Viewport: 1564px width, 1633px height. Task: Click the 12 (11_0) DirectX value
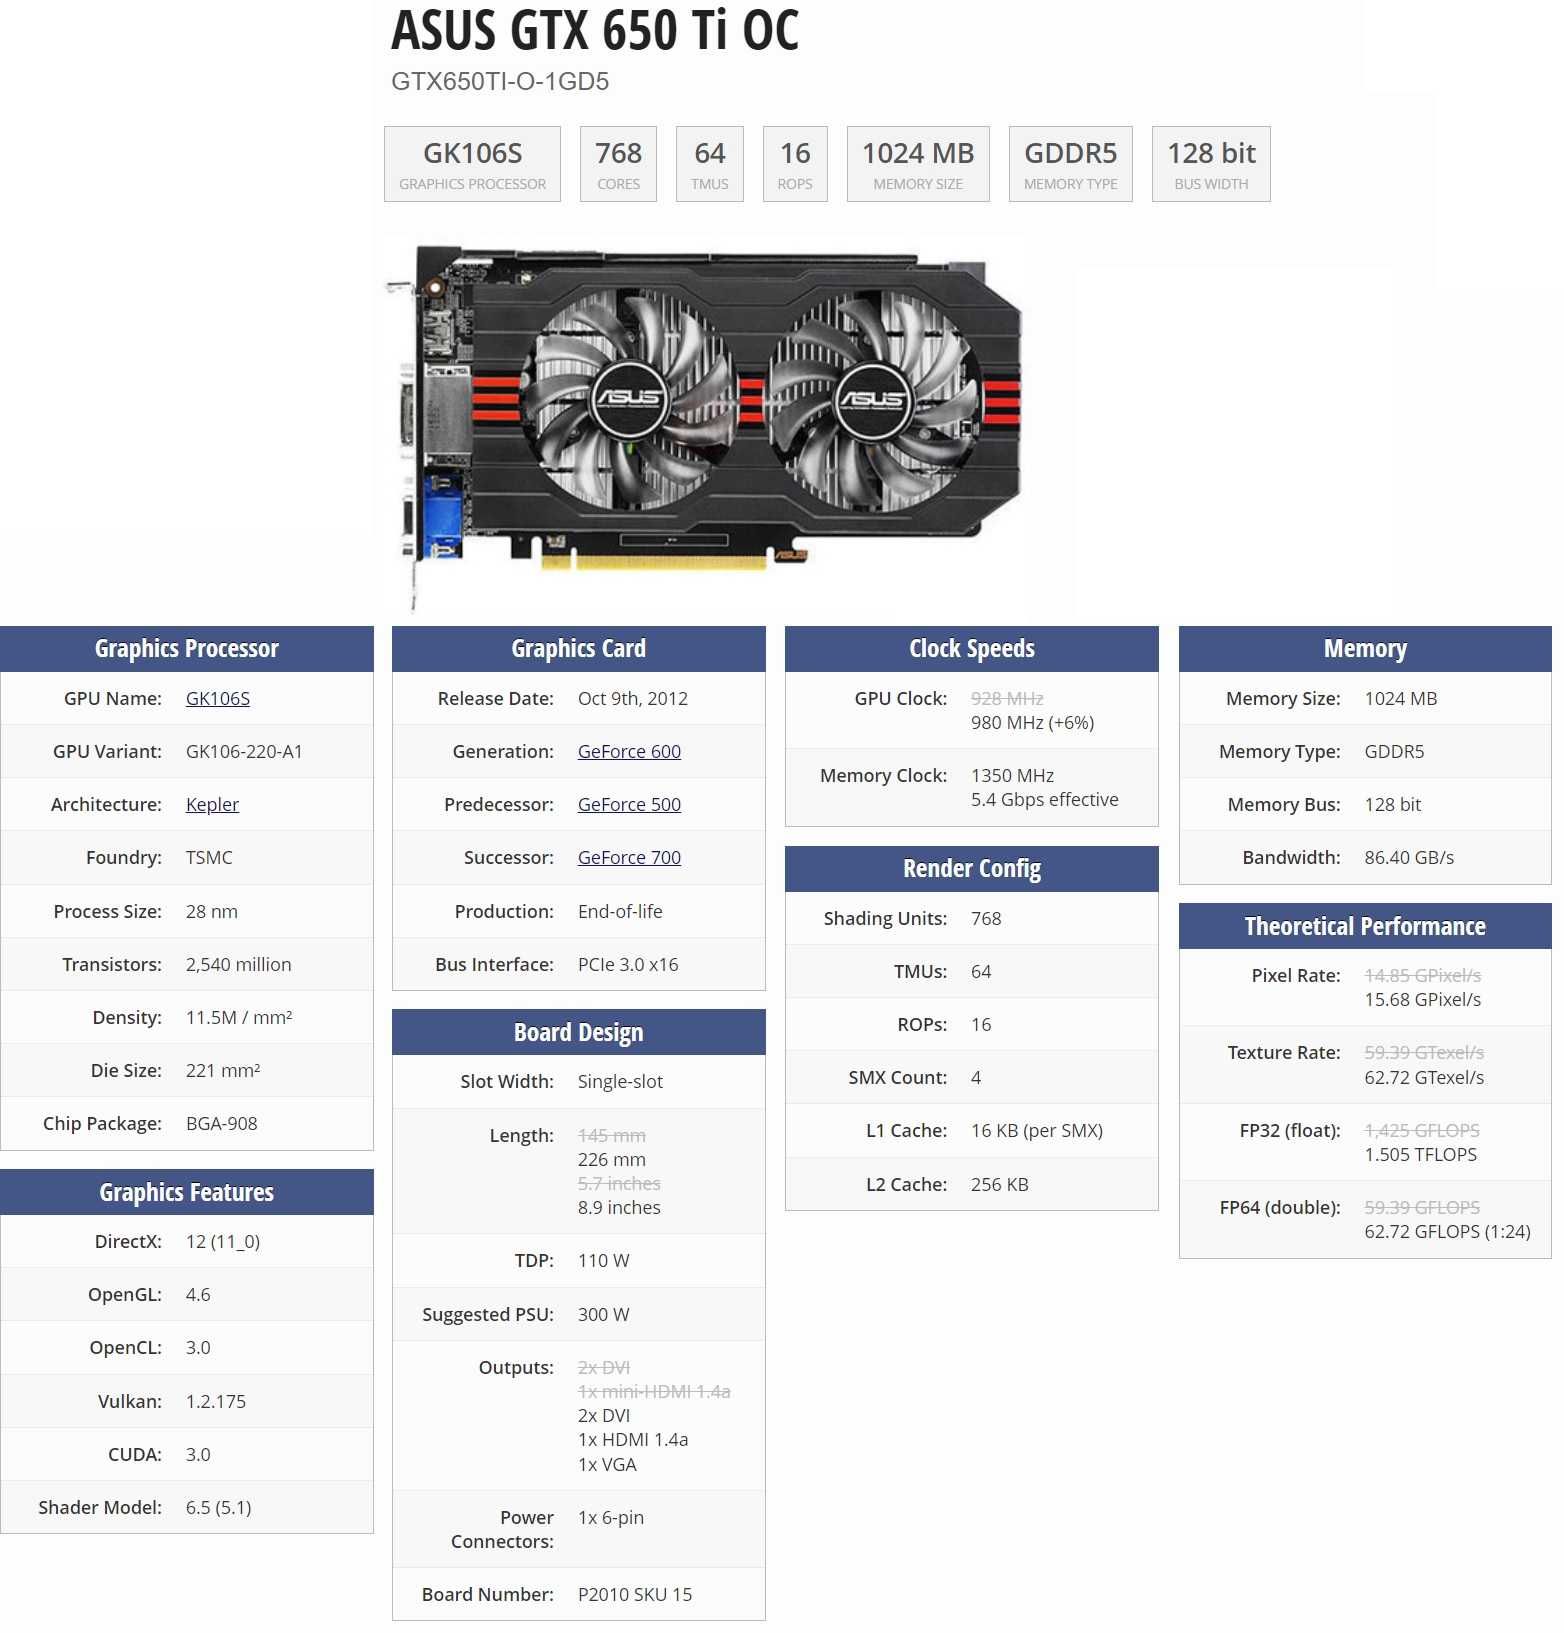(223, 1241)
